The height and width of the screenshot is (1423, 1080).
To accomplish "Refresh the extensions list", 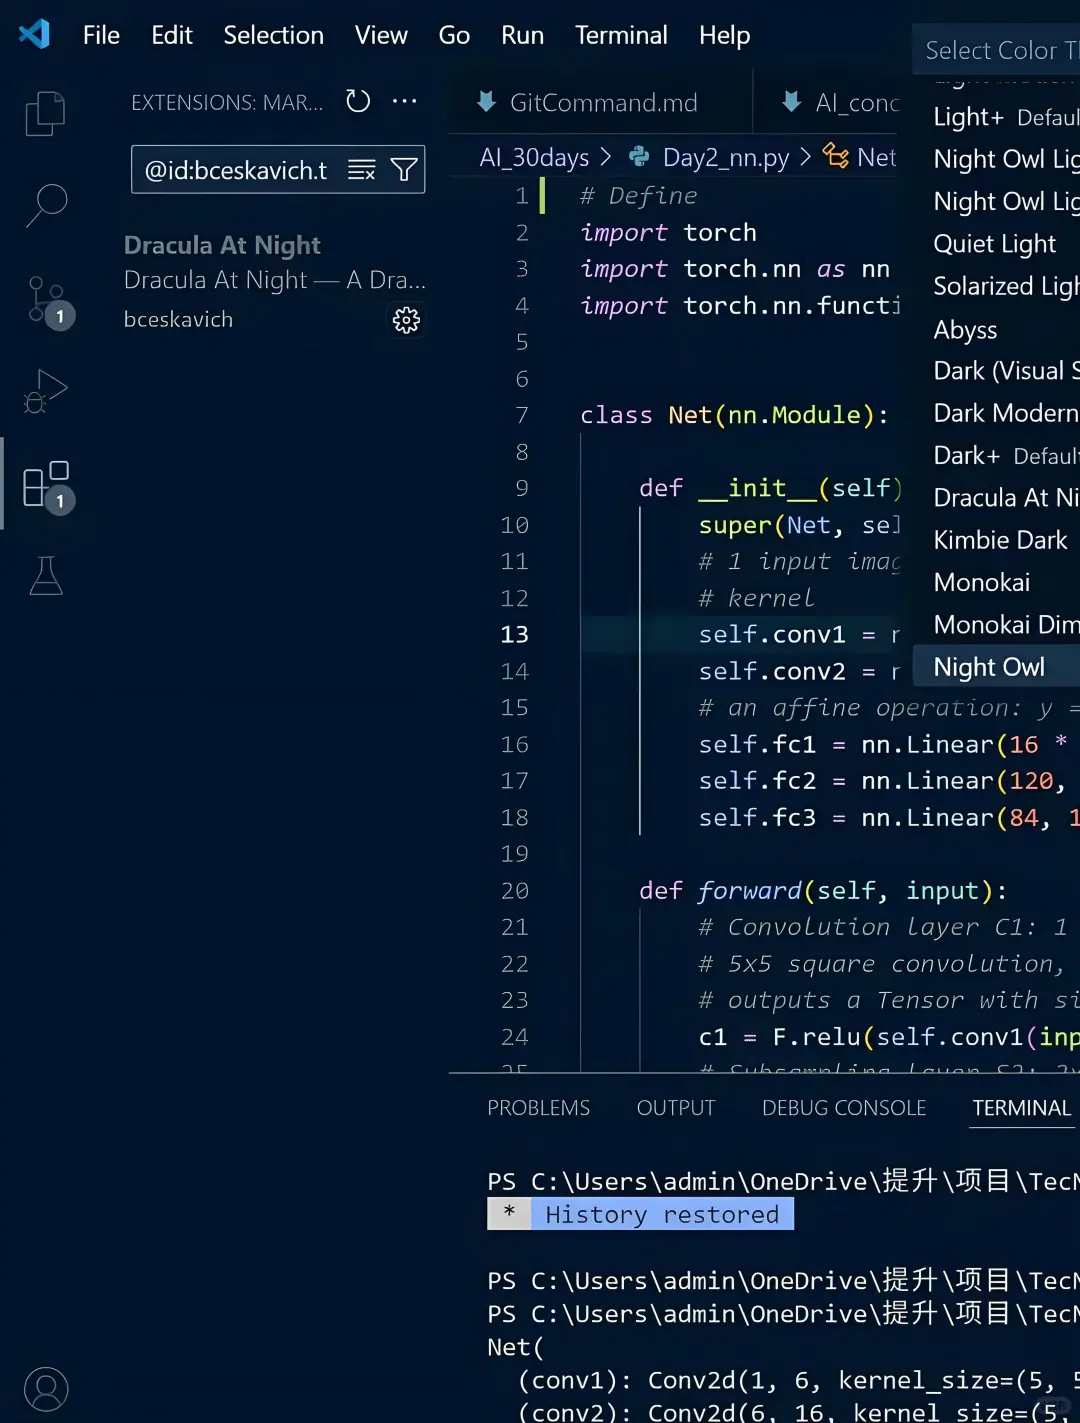I will click(358, 101).
